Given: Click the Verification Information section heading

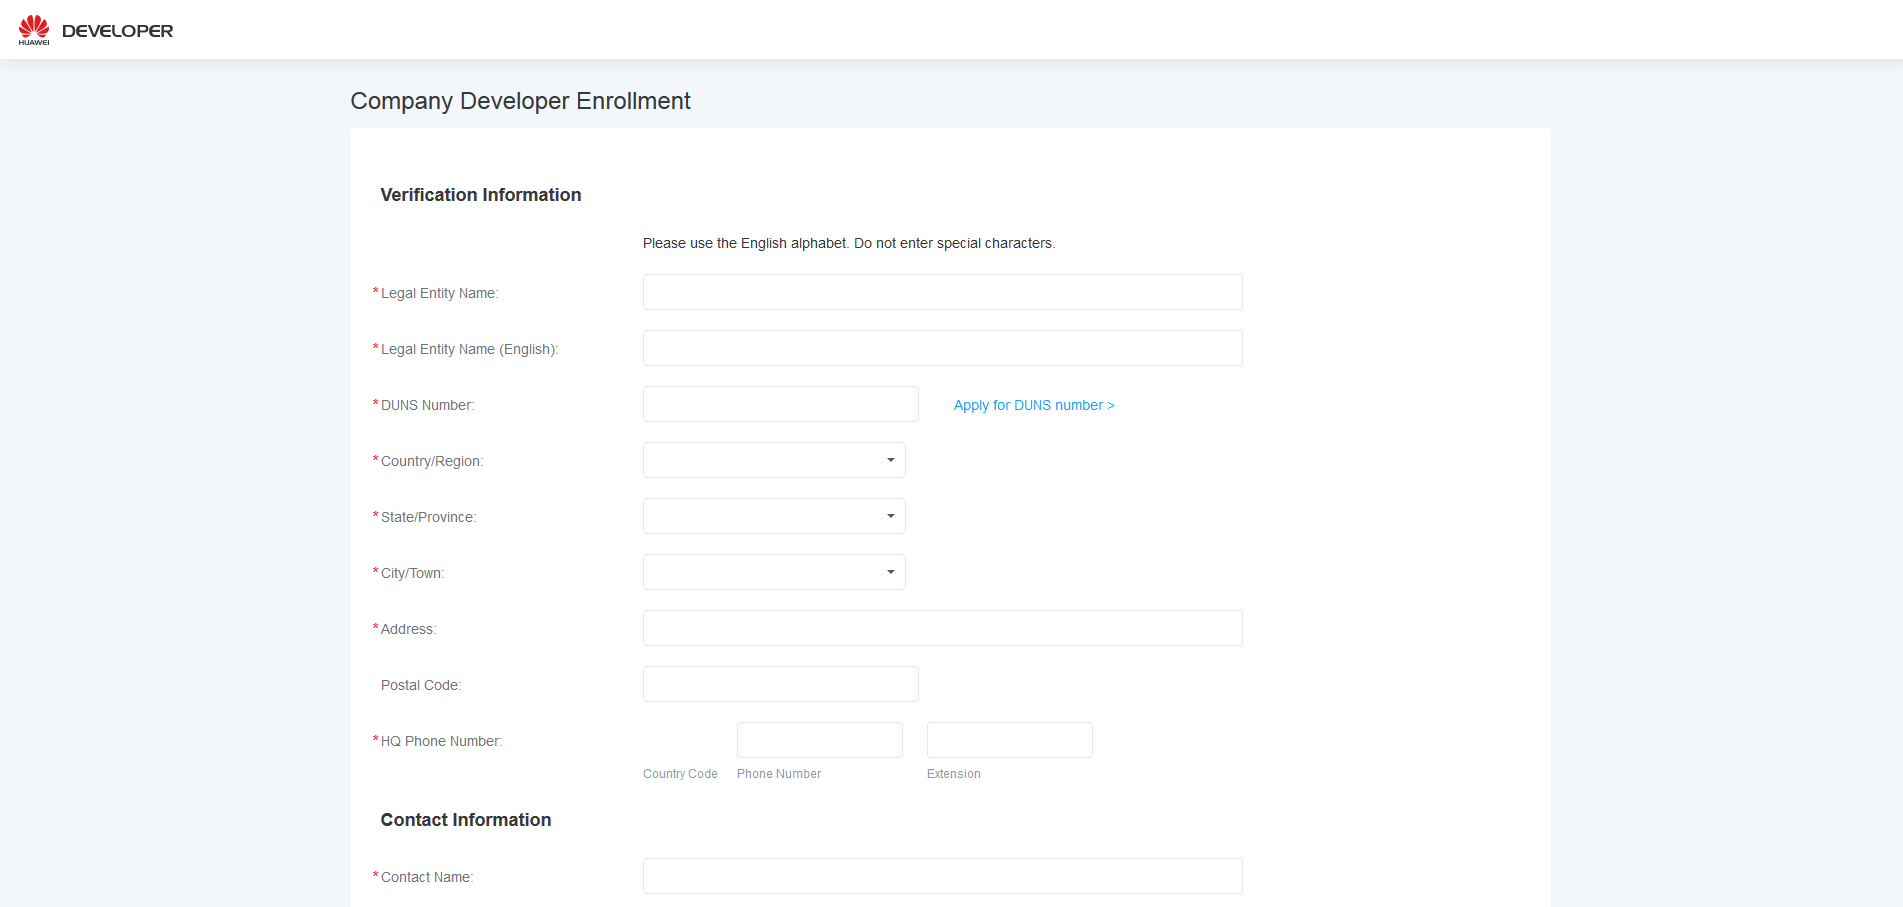Looking at the screenshot, I should tap(480, 195).
